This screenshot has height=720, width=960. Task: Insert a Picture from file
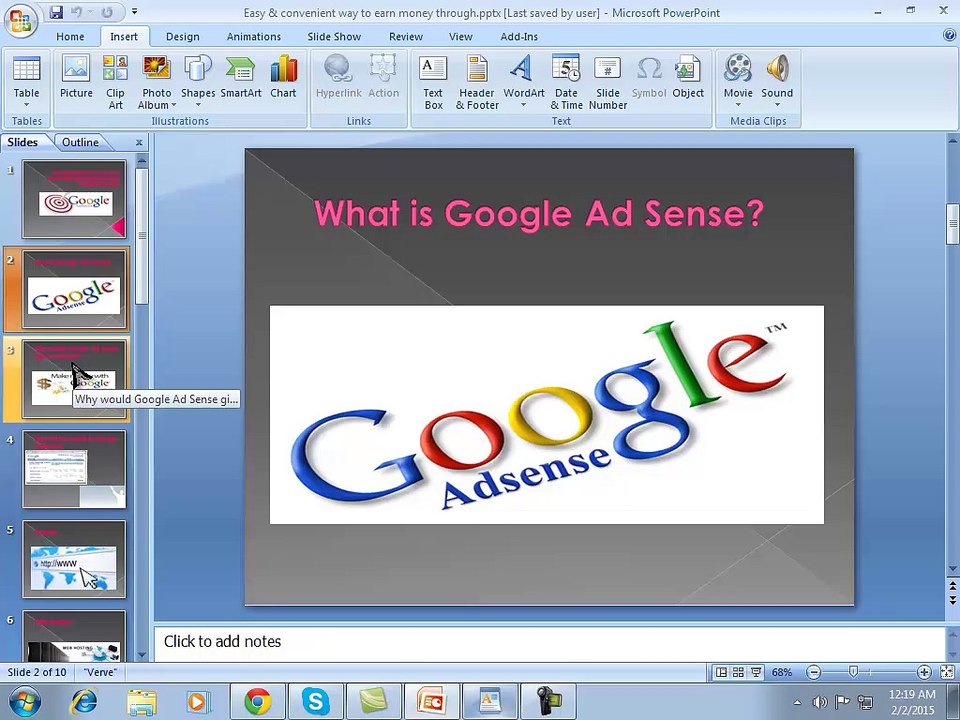(x=76, y=77)
